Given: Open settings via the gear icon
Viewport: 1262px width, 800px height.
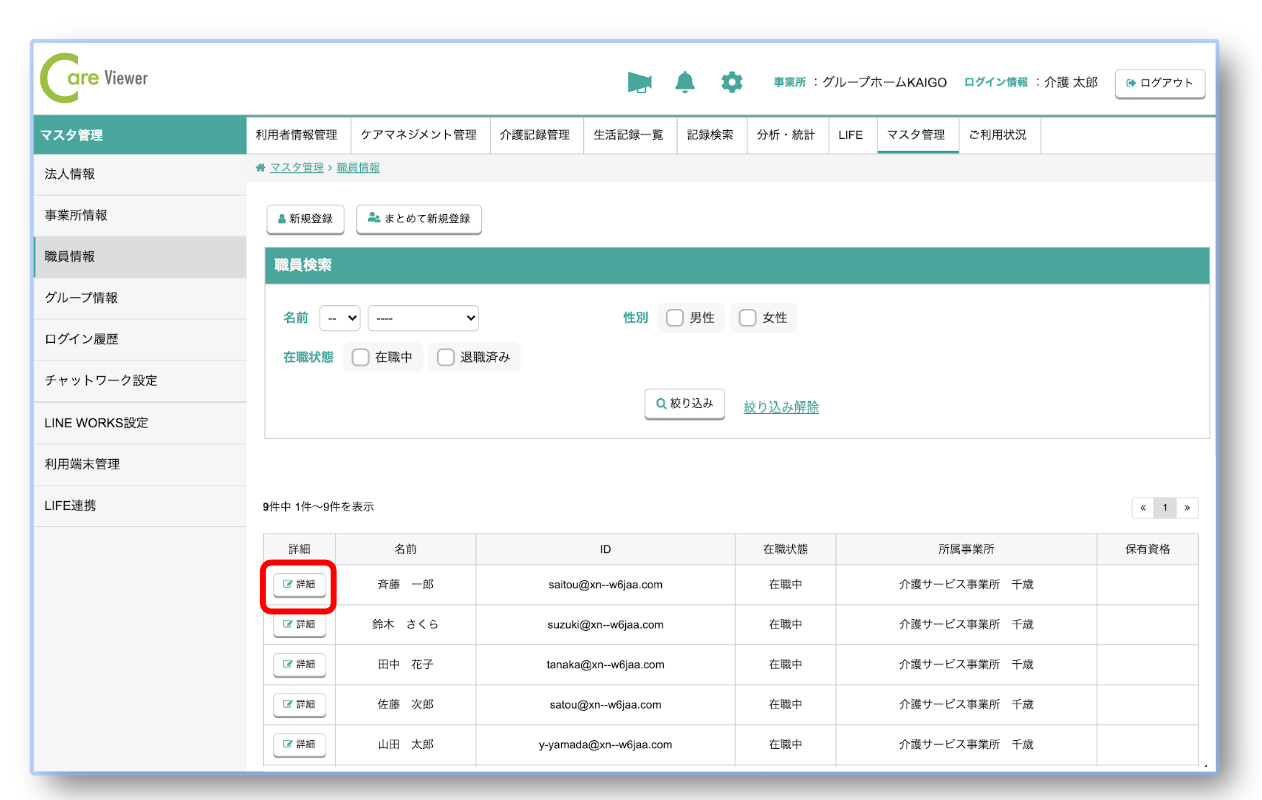Looking at the screenshot, I should [732, 83].
